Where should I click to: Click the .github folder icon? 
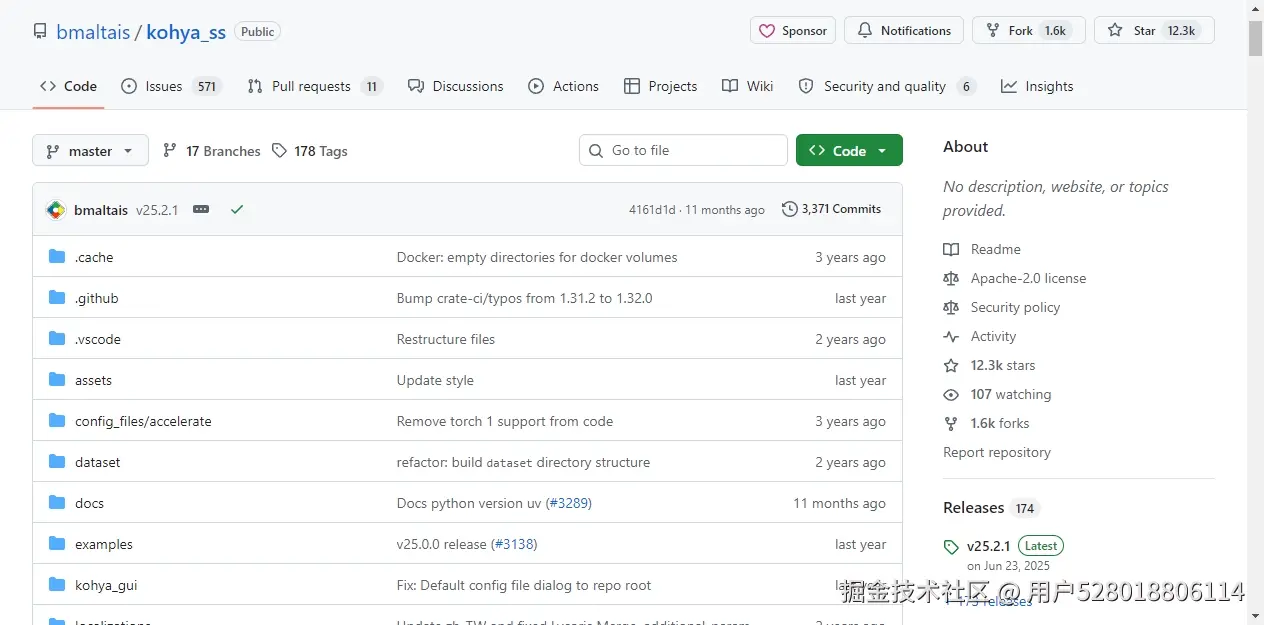[x=57, y=298]
